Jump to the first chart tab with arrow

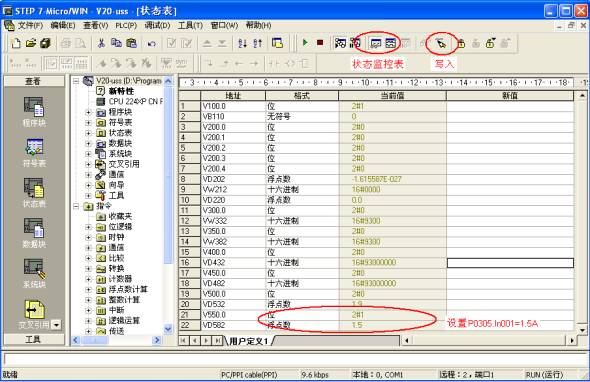[183, 341]
